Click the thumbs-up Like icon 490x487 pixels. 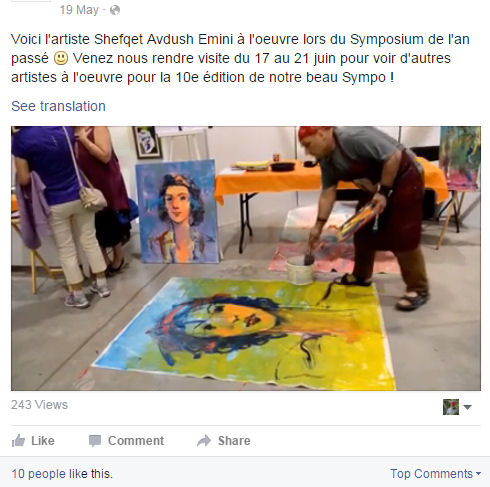18,441
